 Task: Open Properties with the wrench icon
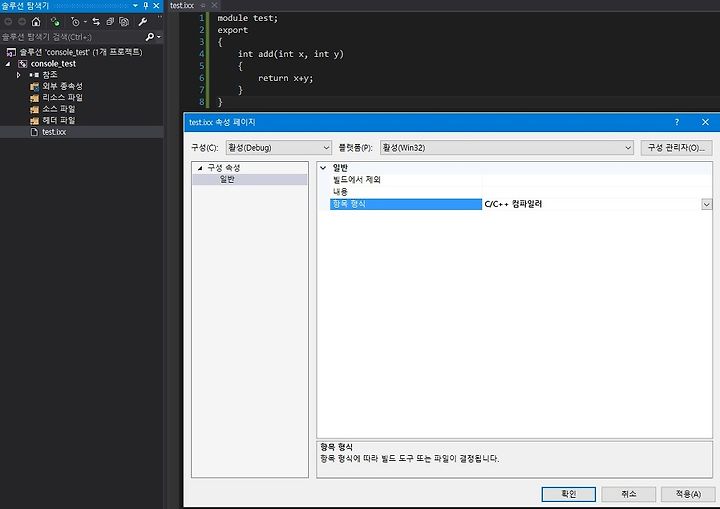[x=143, y=22]
